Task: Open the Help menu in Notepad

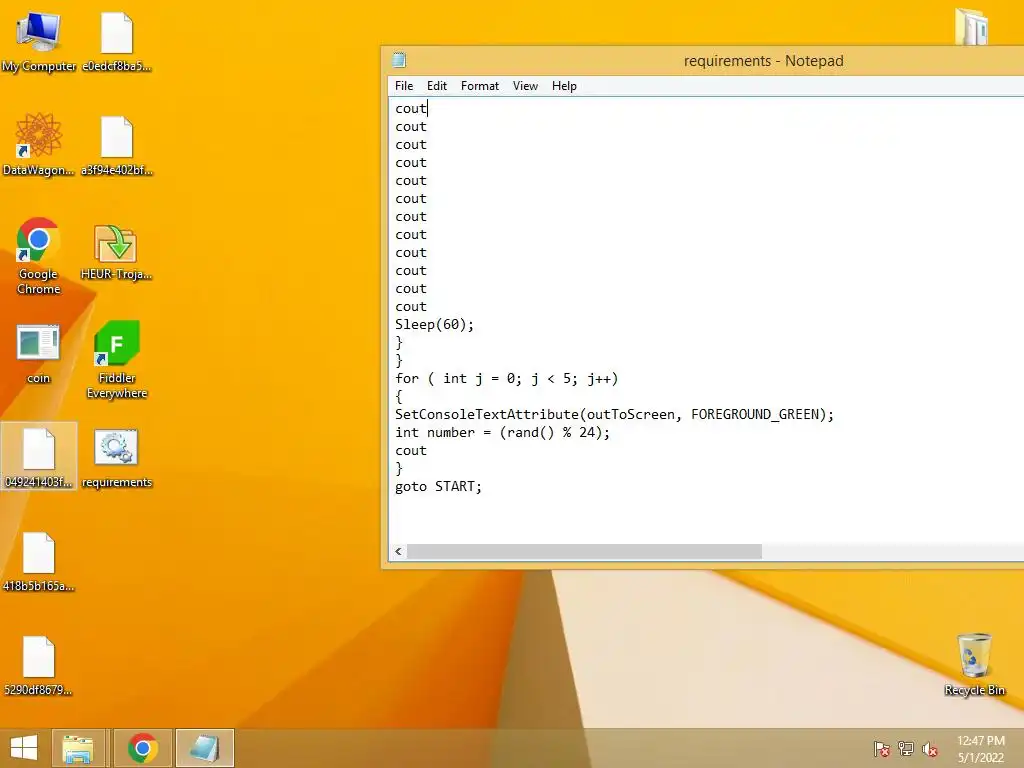Action: 564,86
